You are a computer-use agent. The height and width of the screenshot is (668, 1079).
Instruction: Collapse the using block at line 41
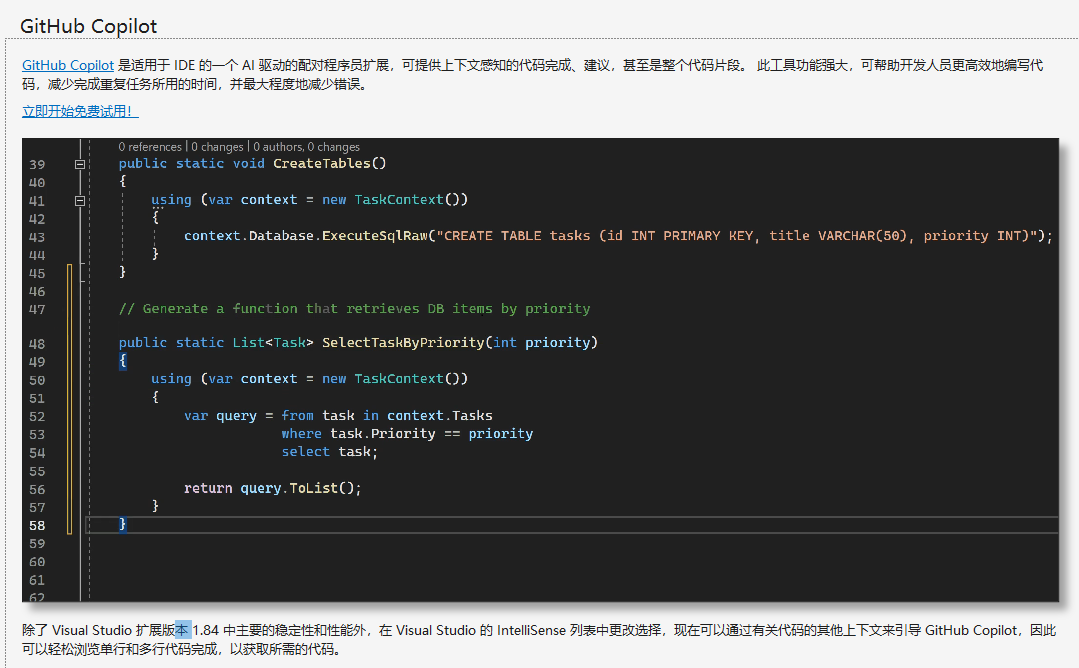(80, 201)
